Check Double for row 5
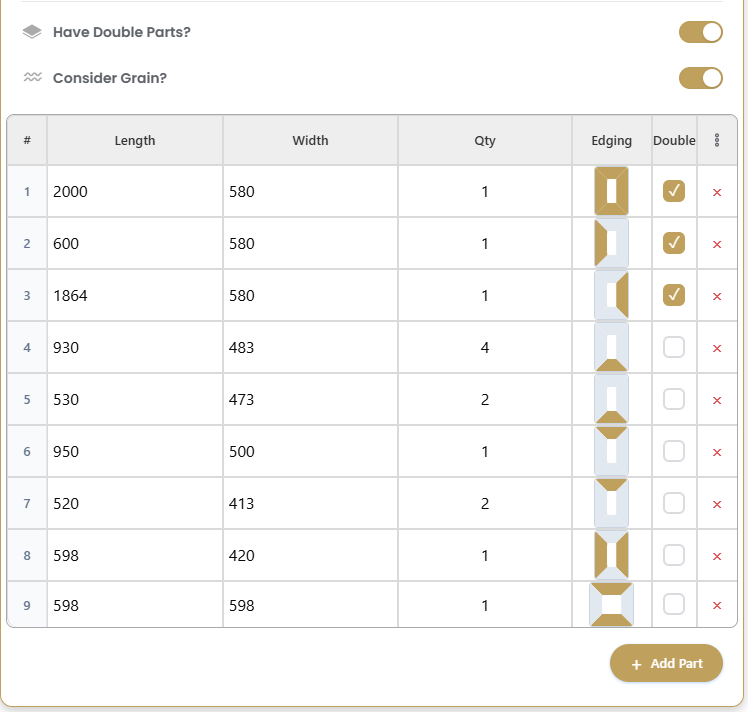 [674, 399]
